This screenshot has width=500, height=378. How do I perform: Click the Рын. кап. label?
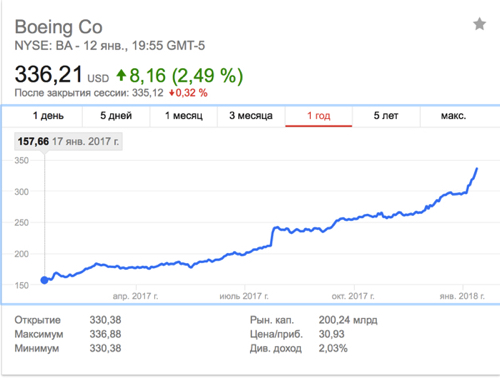pos(272,320)
